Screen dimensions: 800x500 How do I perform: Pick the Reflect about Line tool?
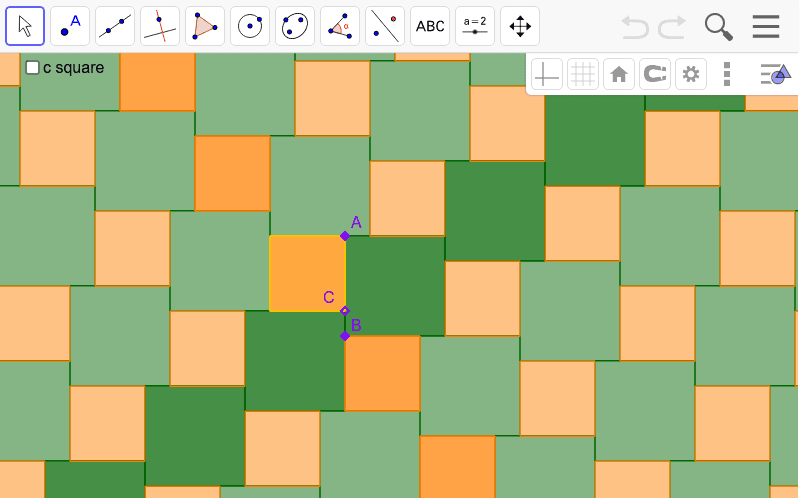coord(385,26)
